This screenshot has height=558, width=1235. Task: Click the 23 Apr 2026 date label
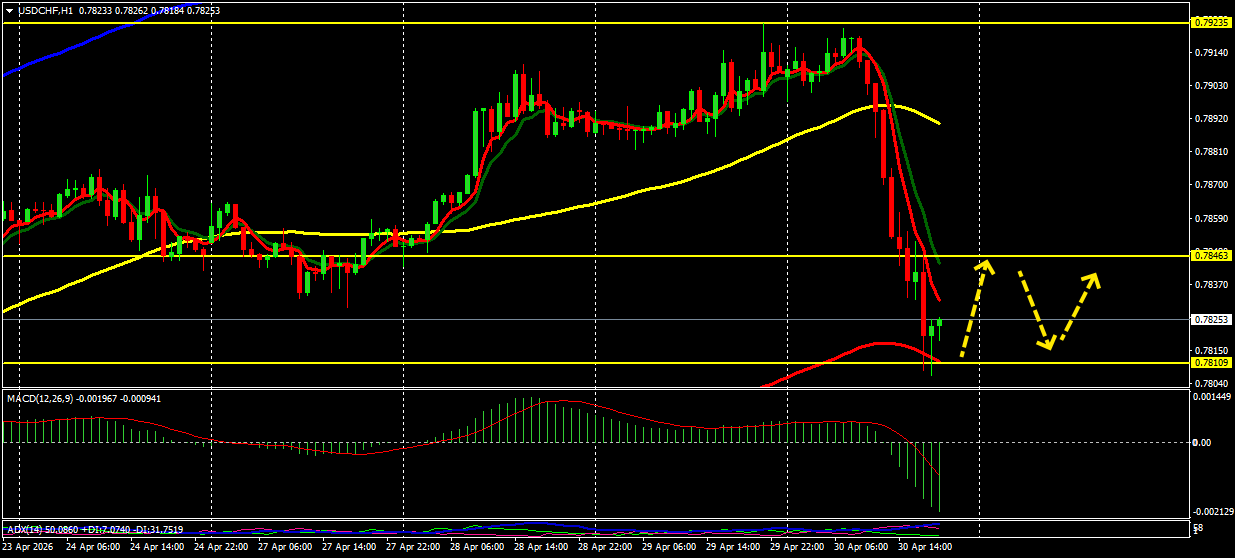[x=29, y=548]
